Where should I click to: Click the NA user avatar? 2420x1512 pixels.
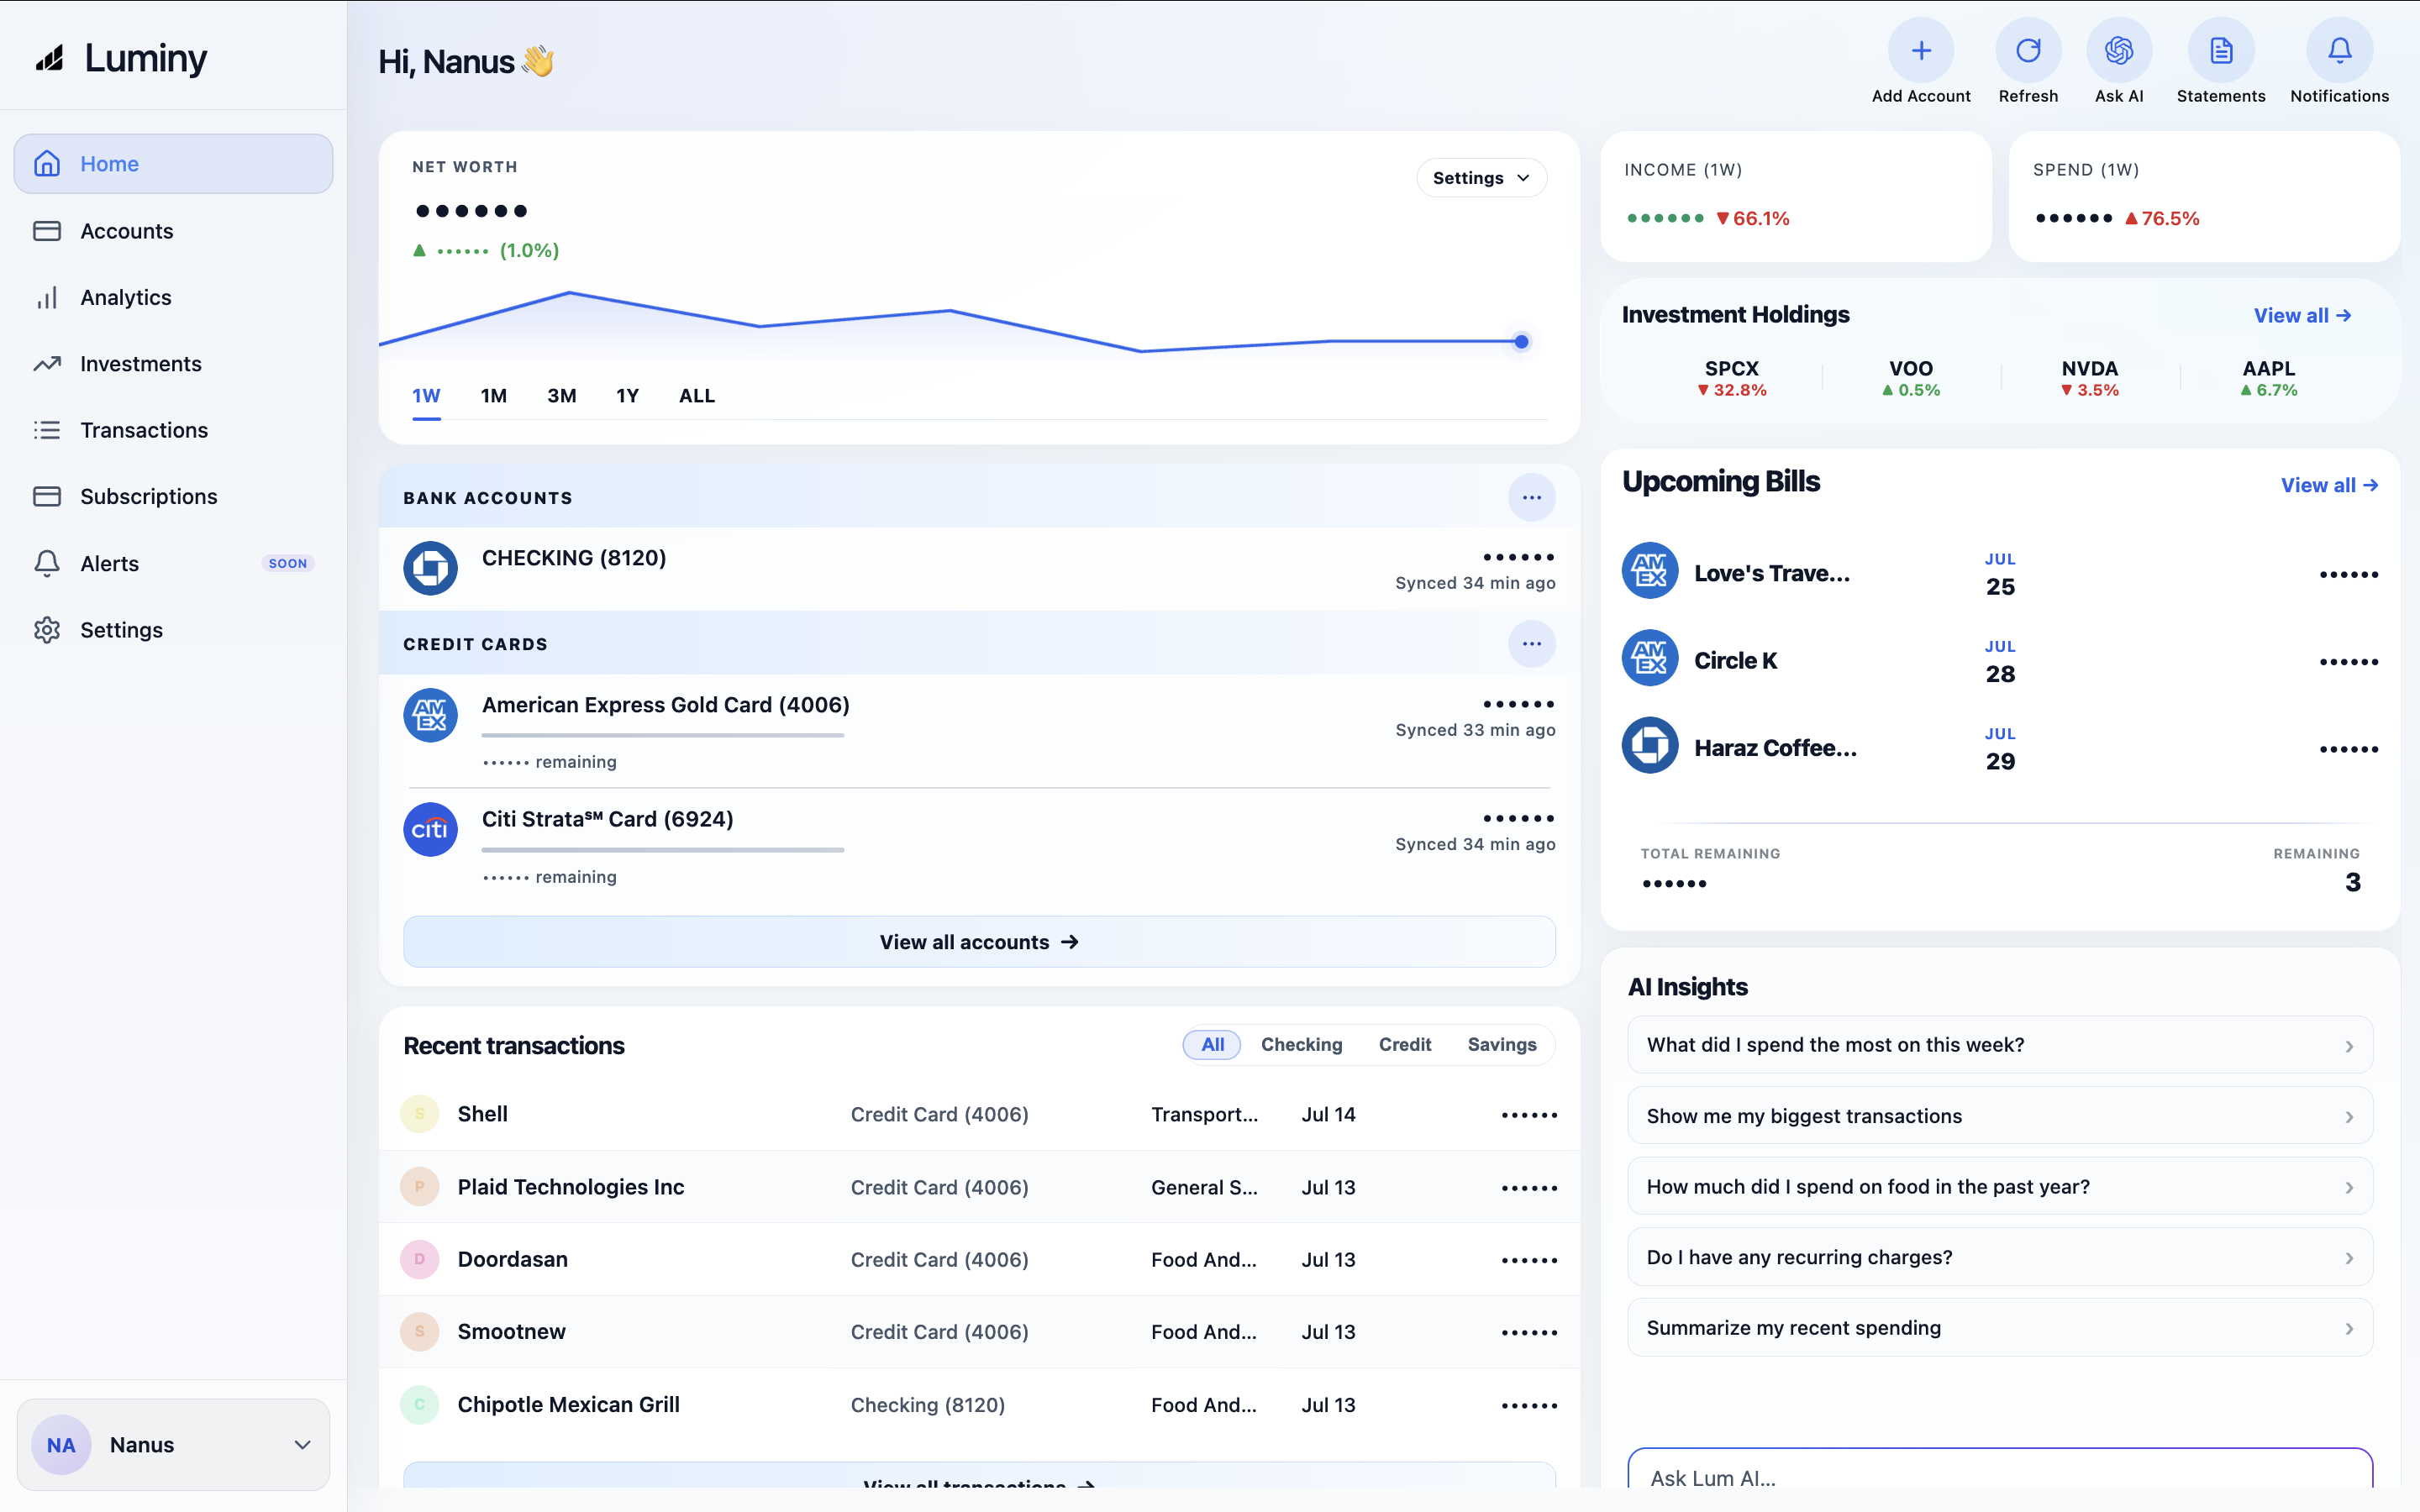coord(61,1445)
